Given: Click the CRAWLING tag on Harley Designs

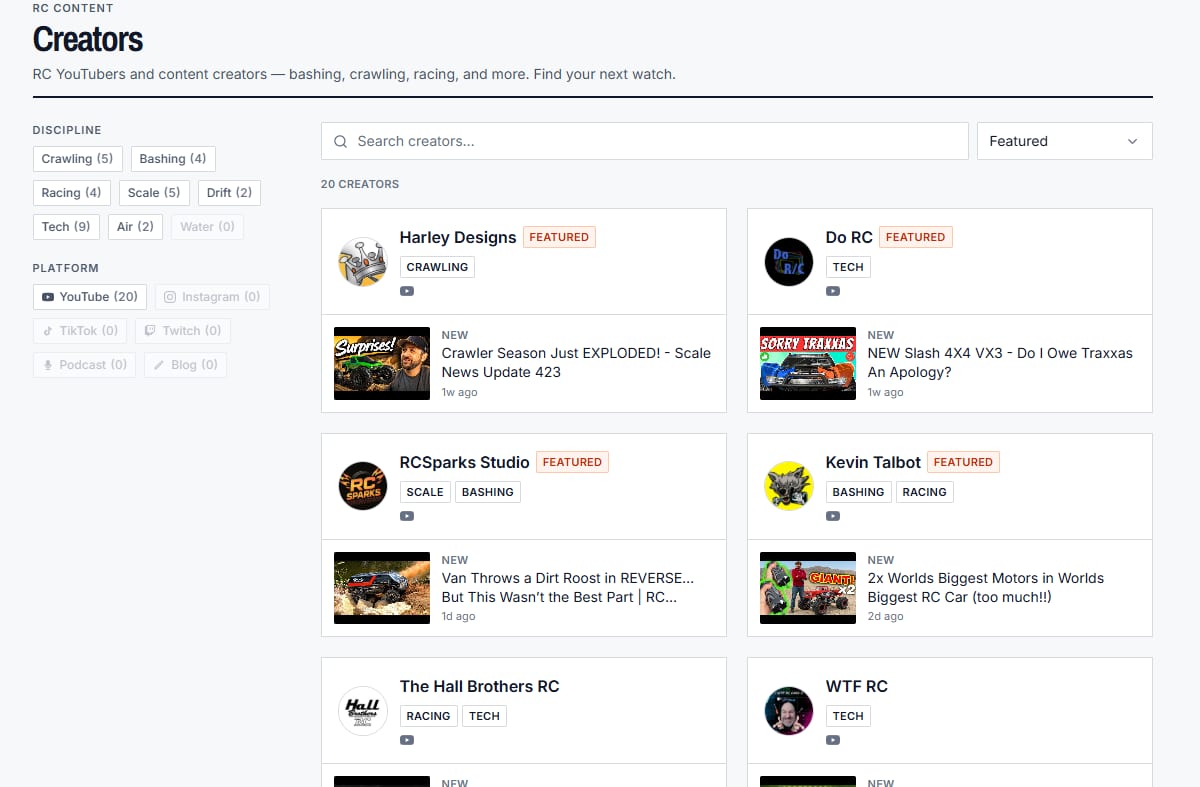Looking at the screenshot, I should tap(437, 267).
